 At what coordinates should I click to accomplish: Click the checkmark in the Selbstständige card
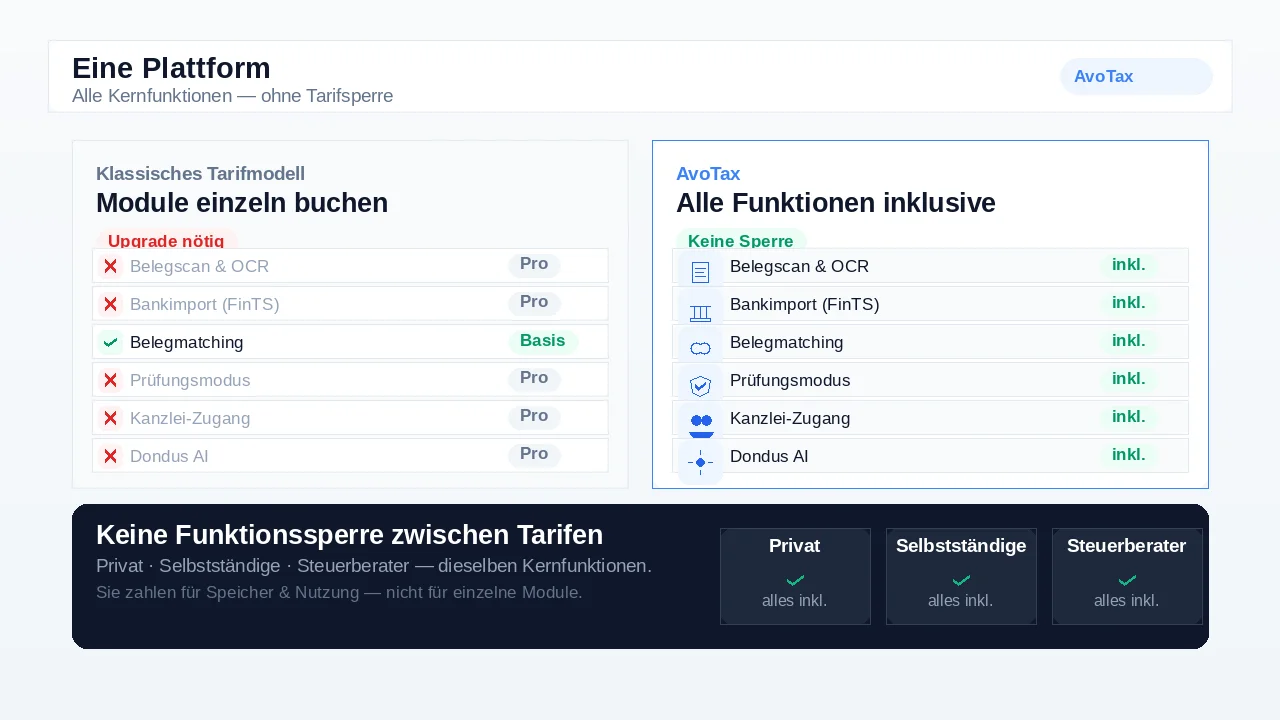click(x=961, y=580)
